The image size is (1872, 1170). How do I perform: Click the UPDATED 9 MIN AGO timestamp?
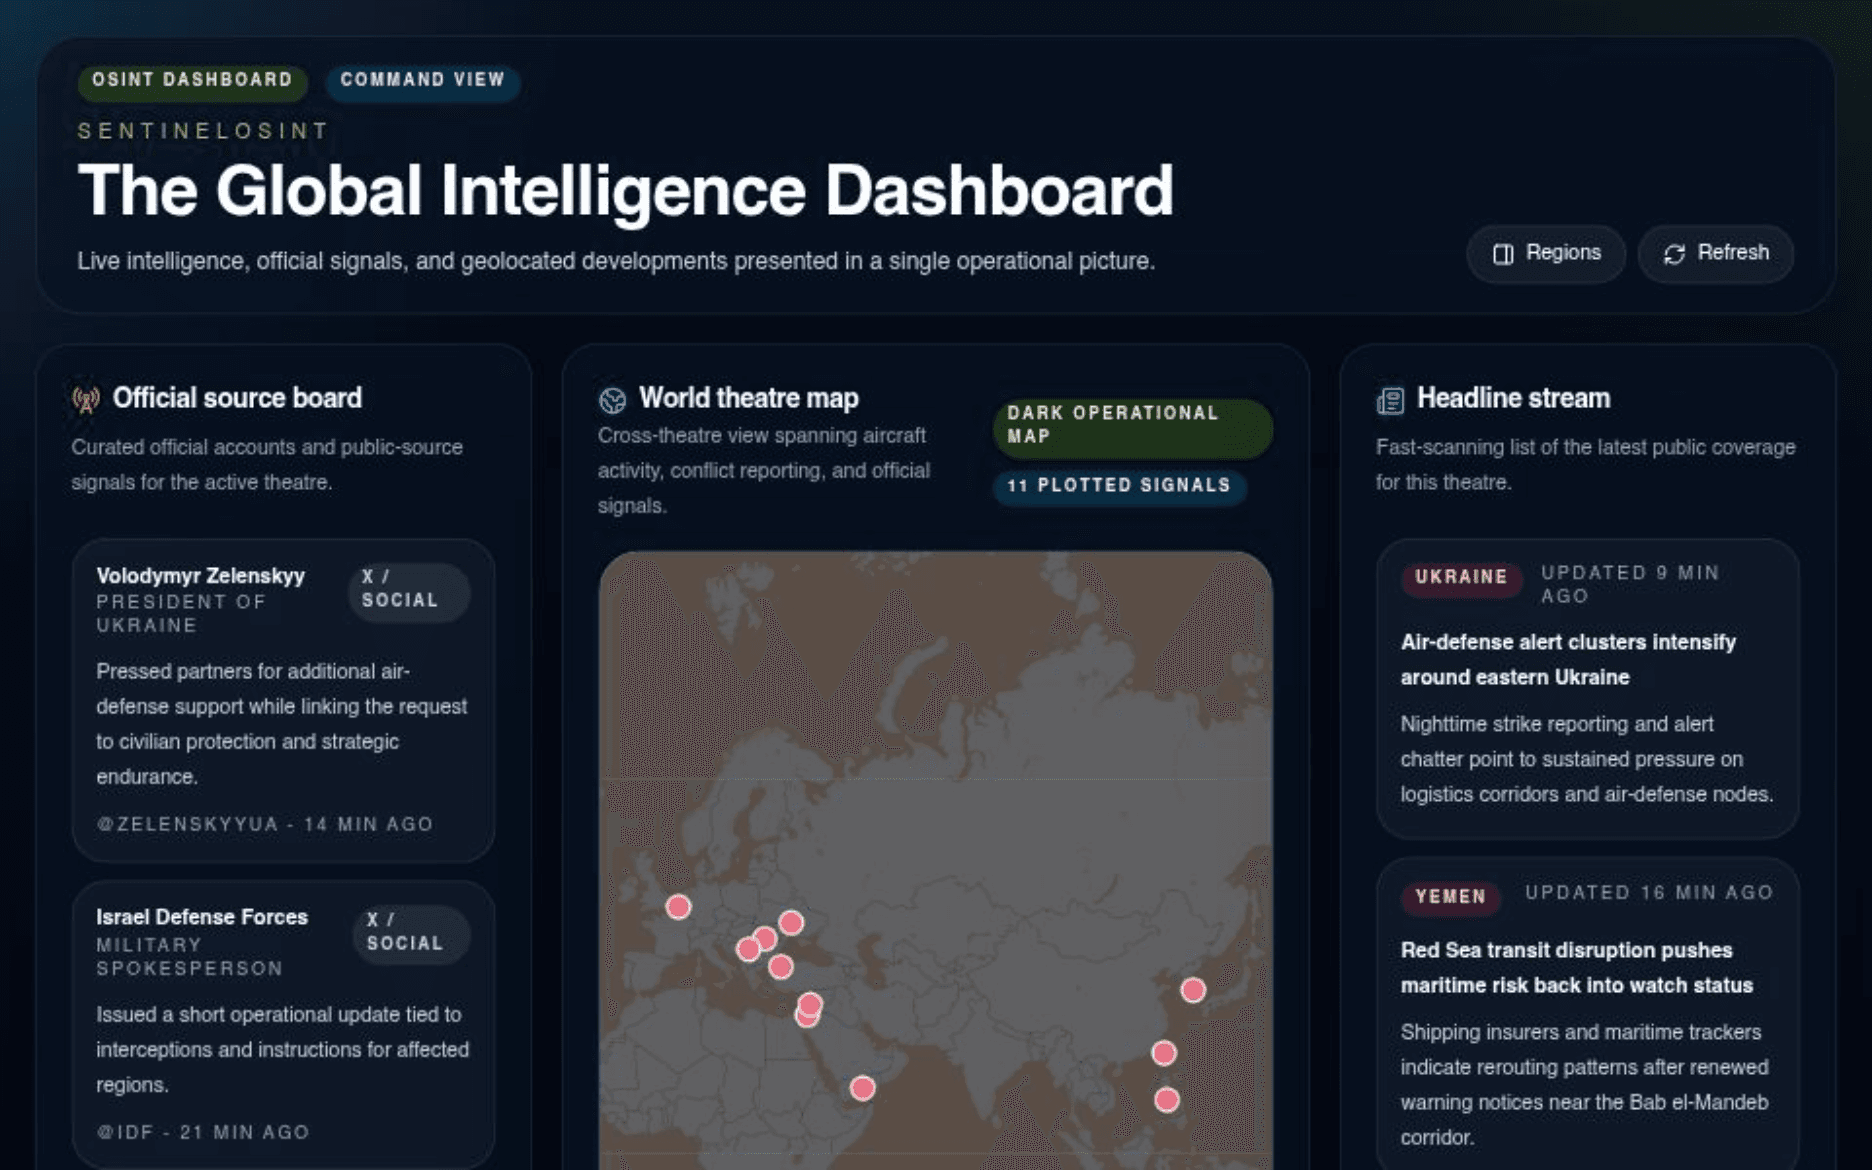[1630, 585]
